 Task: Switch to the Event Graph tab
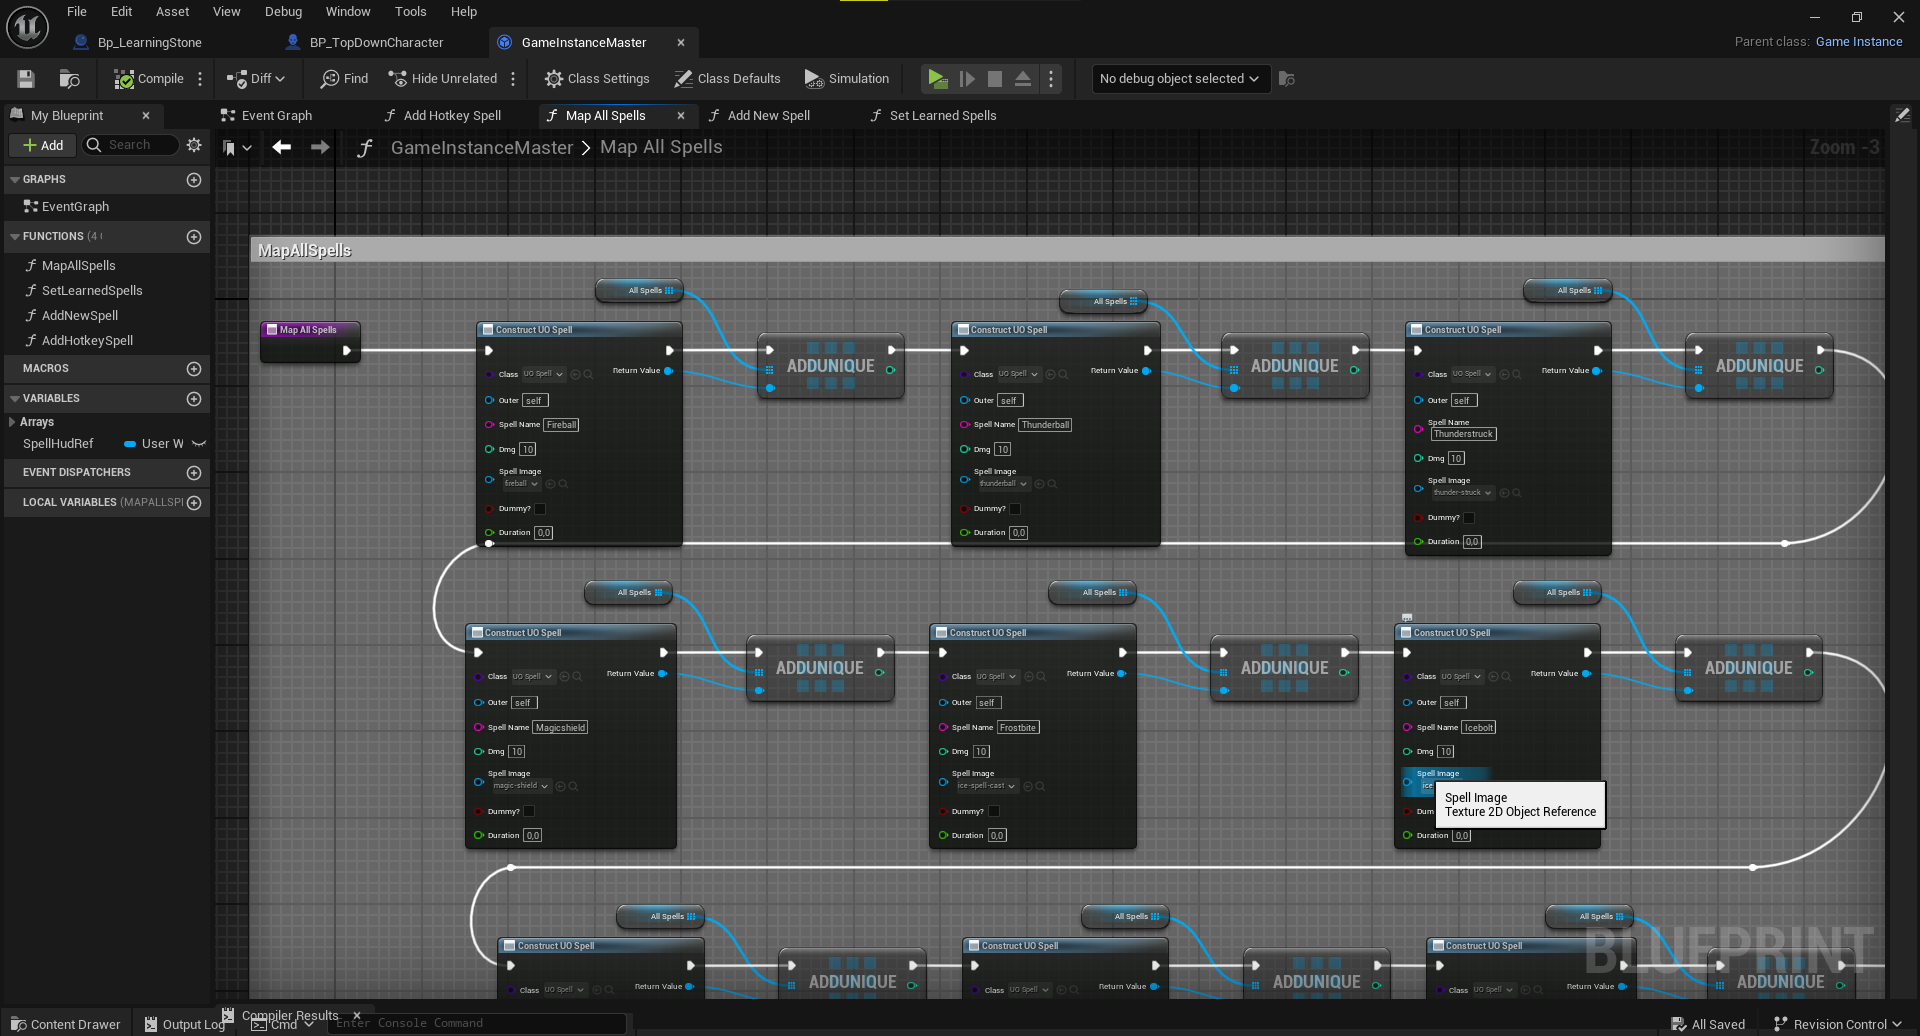point(277,116)
